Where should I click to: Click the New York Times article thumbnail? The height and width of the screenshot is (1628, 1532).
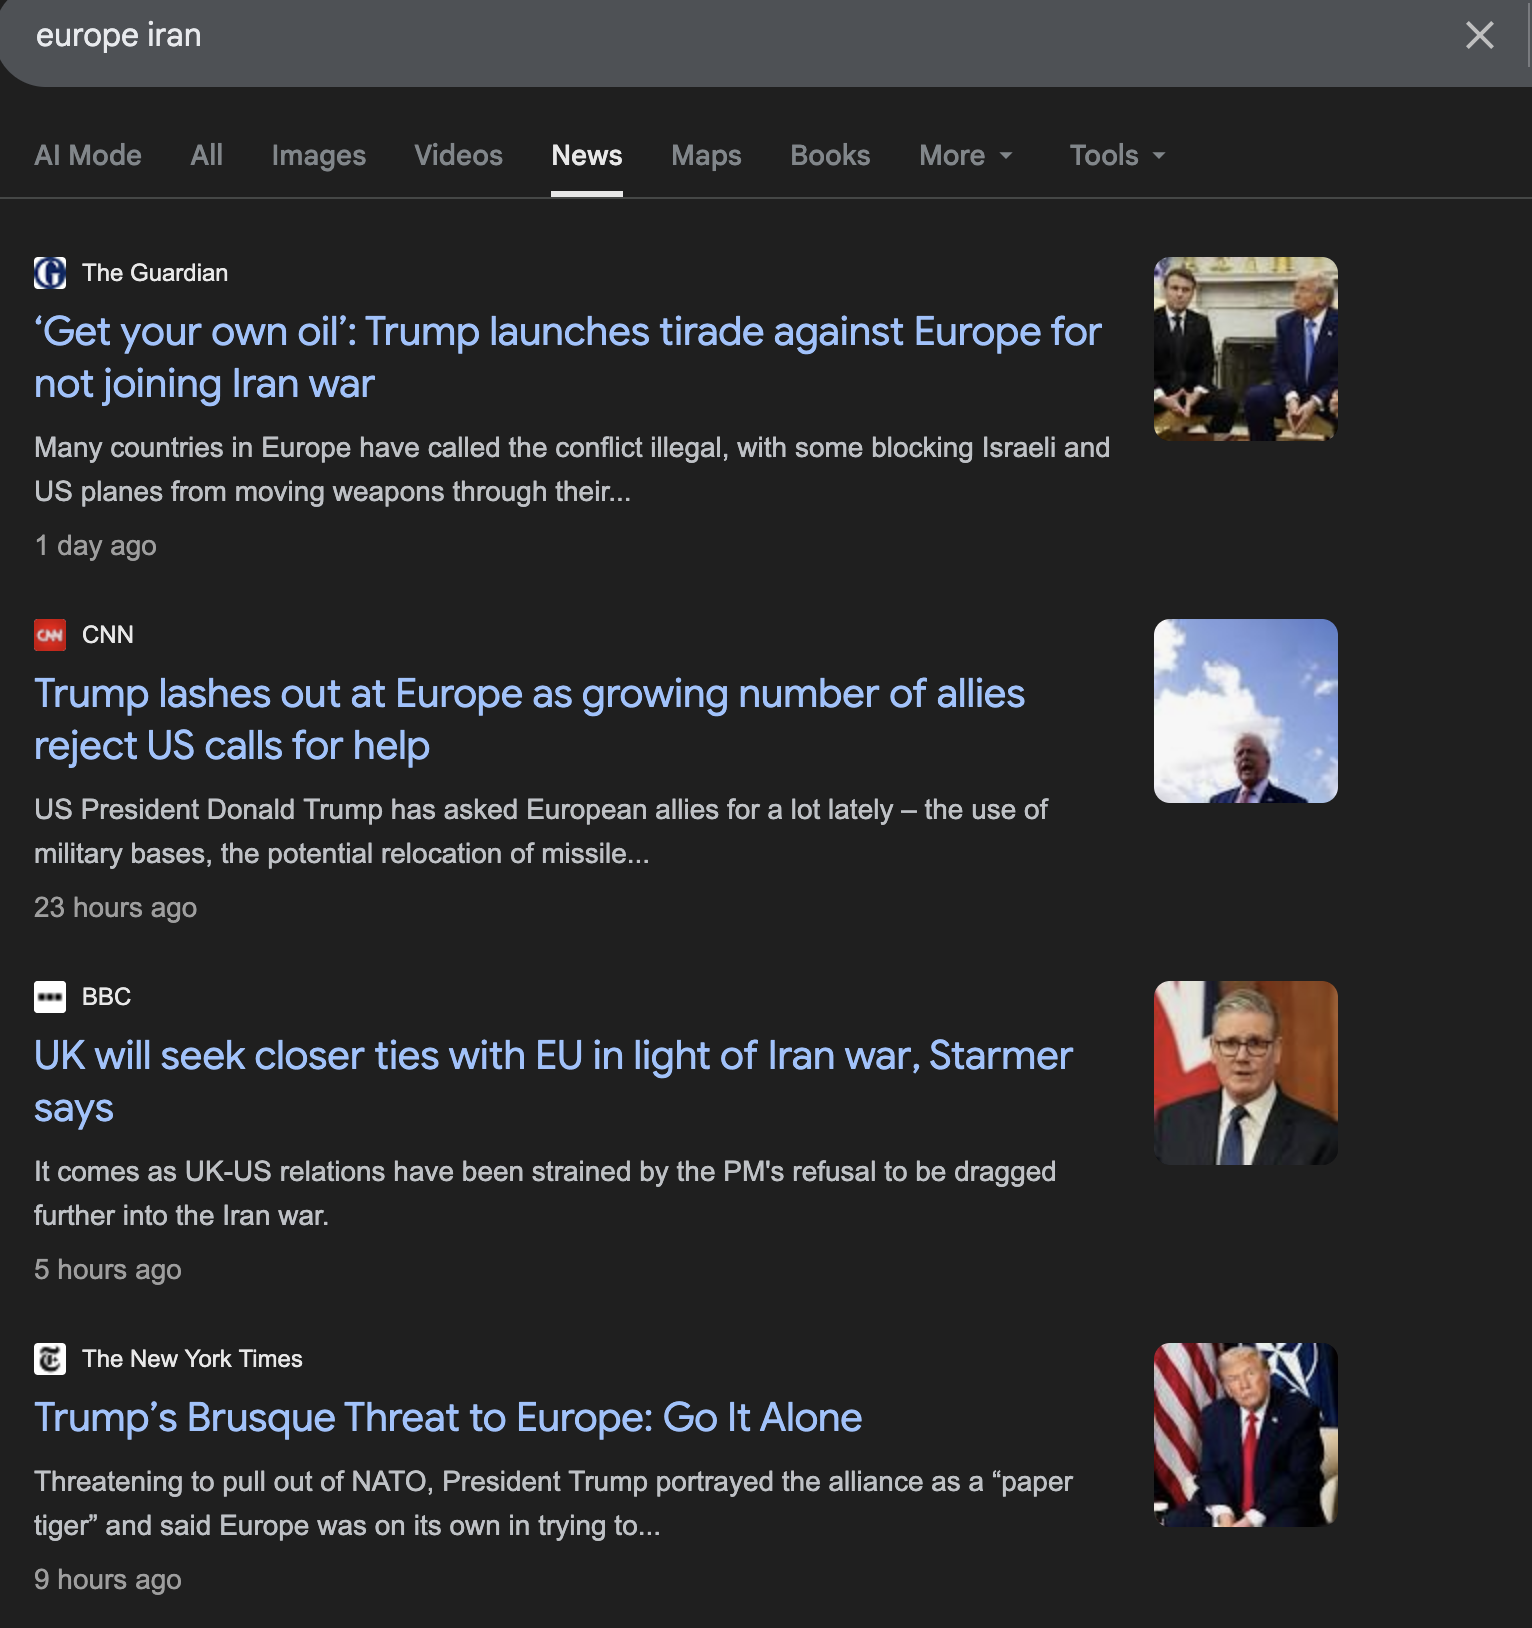(x=1246, y=1435)
